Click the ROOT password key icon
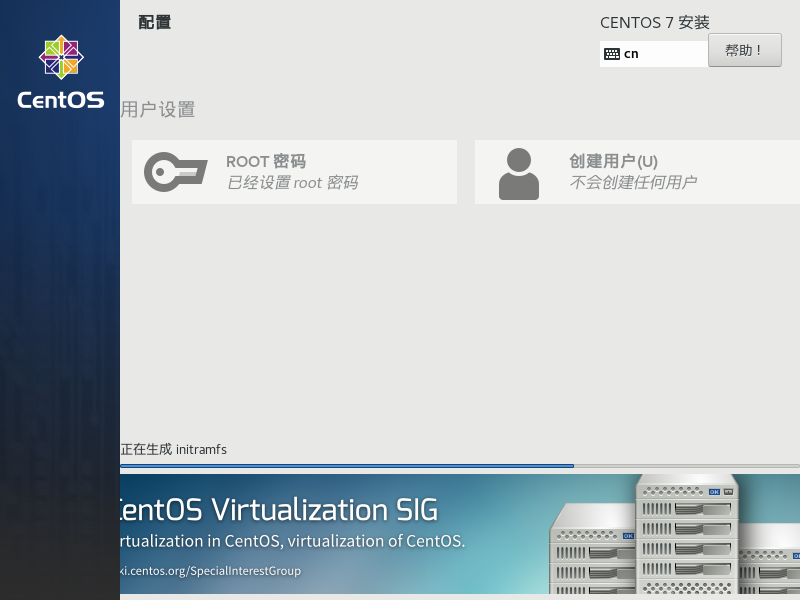Screen dimensions: 800x600 click(176, 172)
